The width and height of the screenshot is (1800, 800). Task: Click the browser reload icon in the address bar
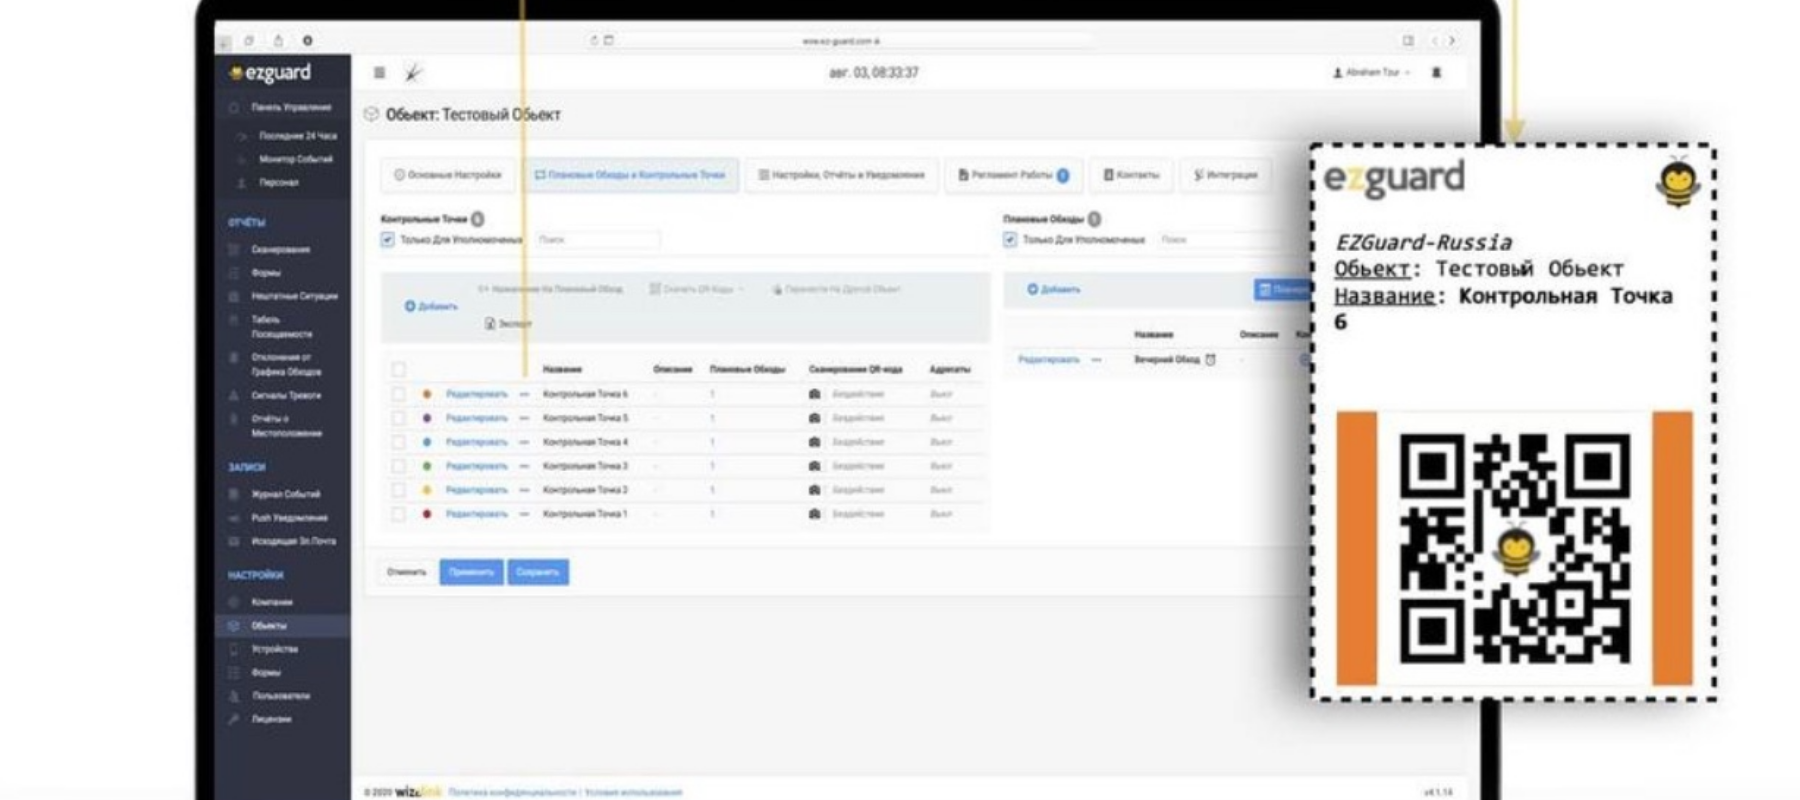point(594,41)
